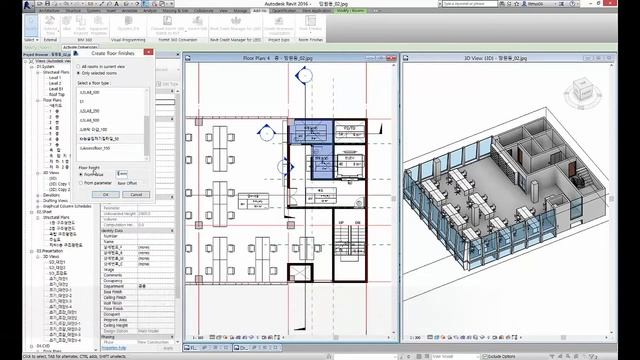640x360 pixels.
Task: Click the floor height value input field
Action: point(122,174)
